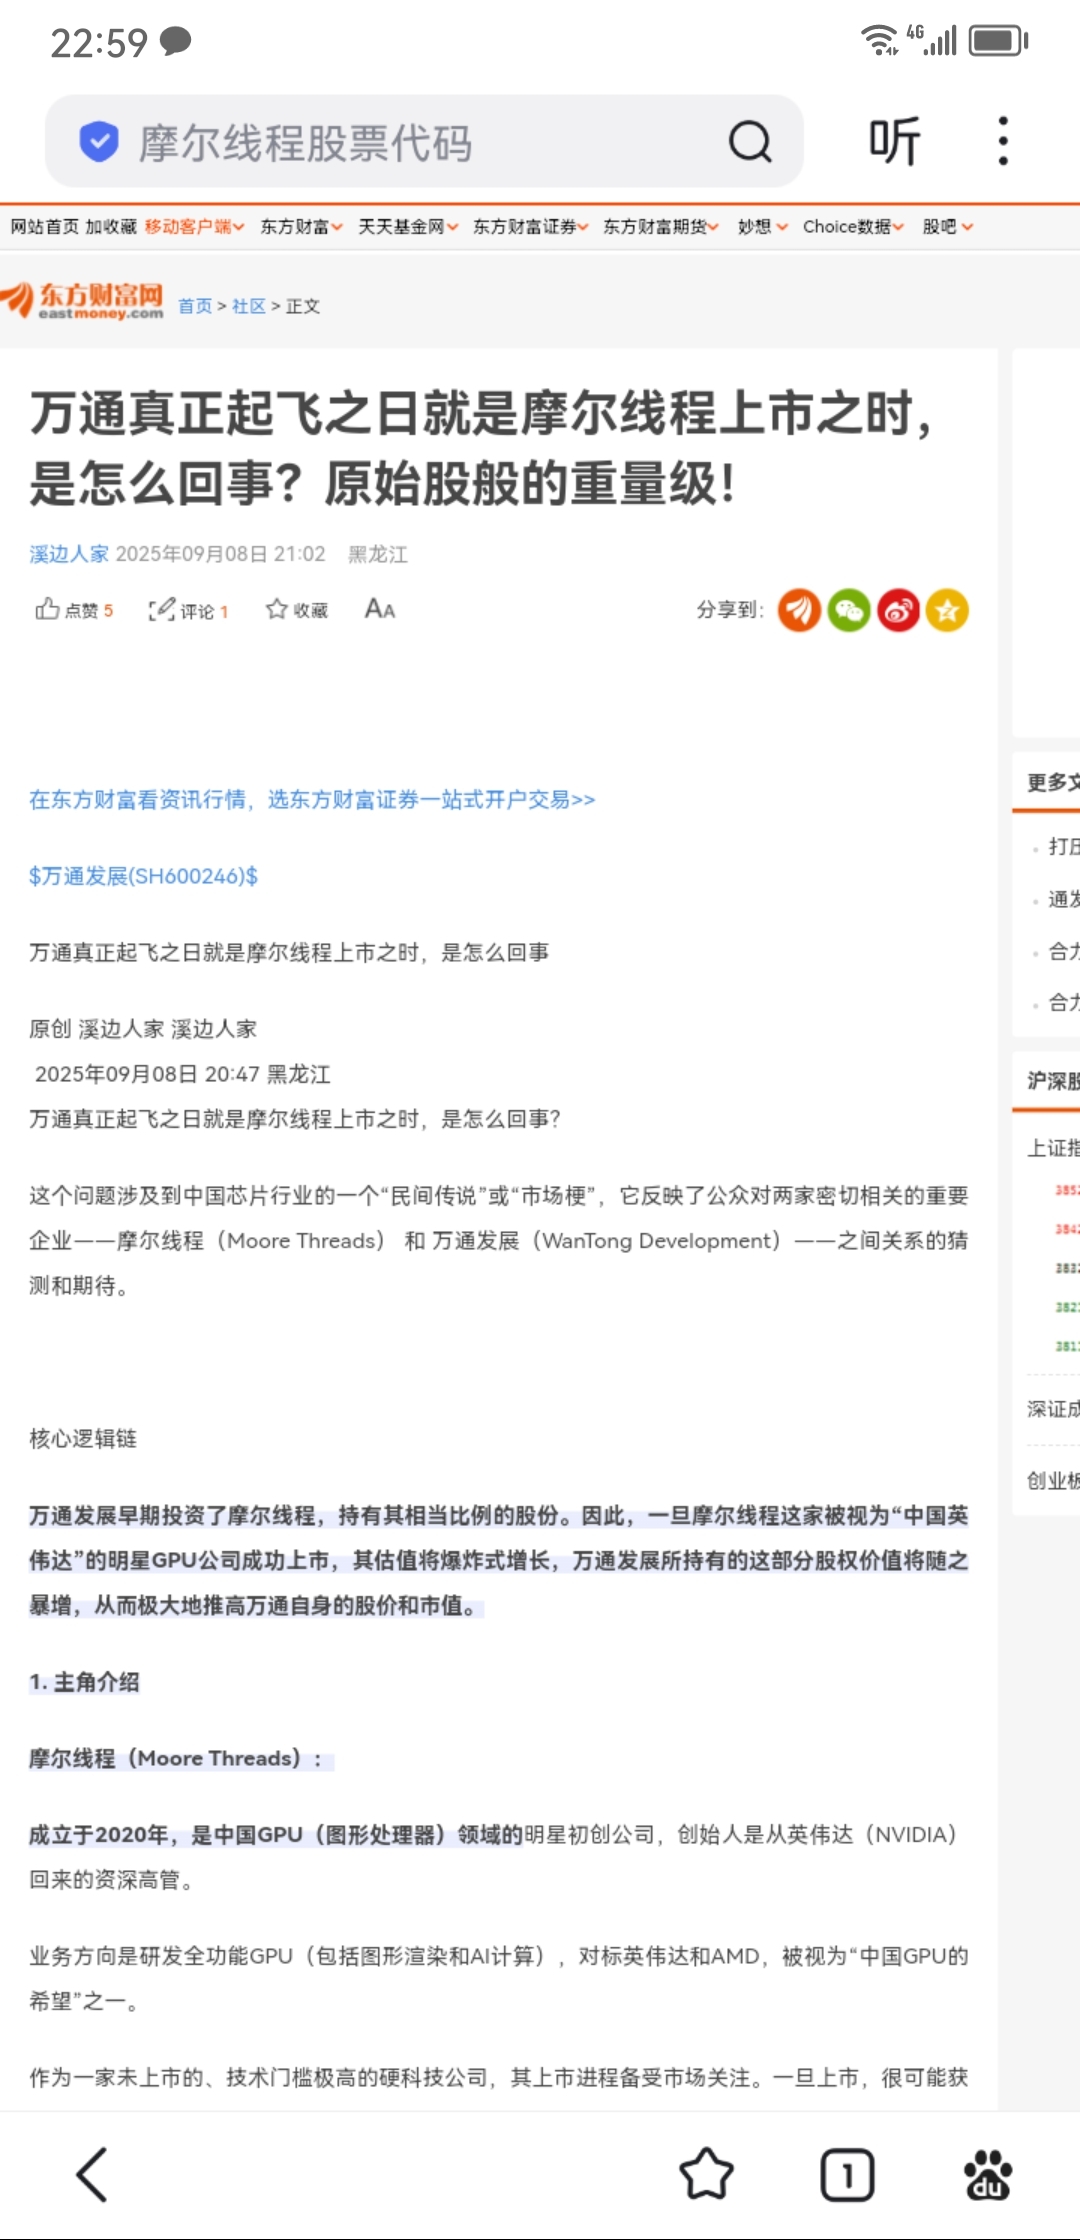Open 网站首页 in top nav

click(x=44, y=227)
